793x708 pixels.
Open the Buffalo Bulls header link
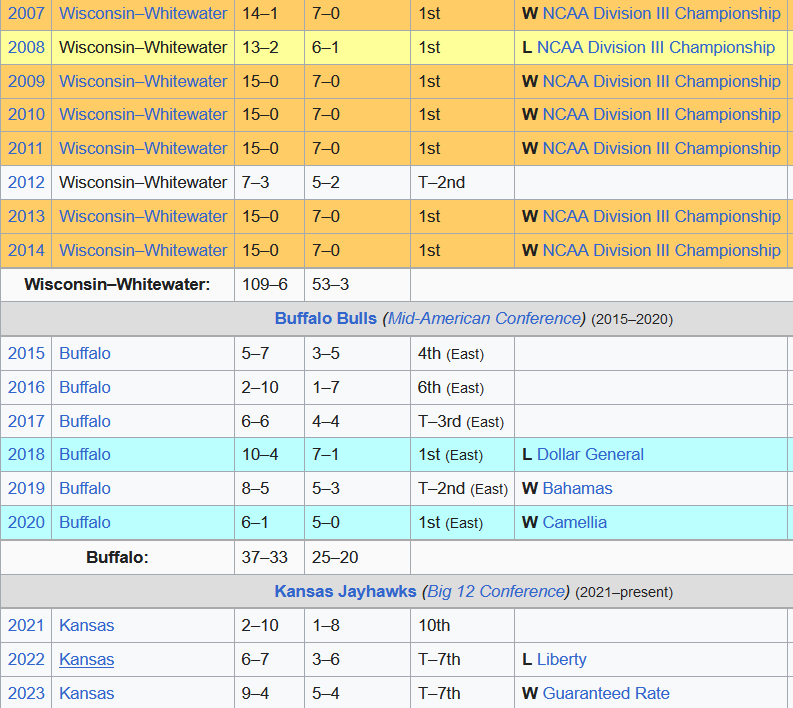(x=326, y=319)
